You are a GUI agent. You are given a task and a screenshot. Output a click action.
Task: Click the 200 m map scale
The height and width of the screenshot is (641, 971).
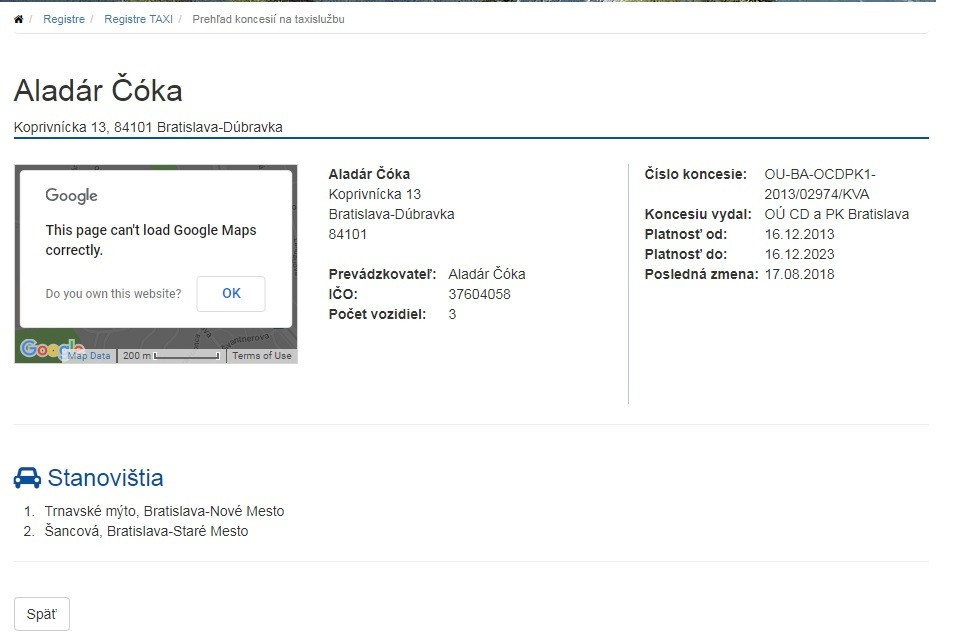coord(170,356)
